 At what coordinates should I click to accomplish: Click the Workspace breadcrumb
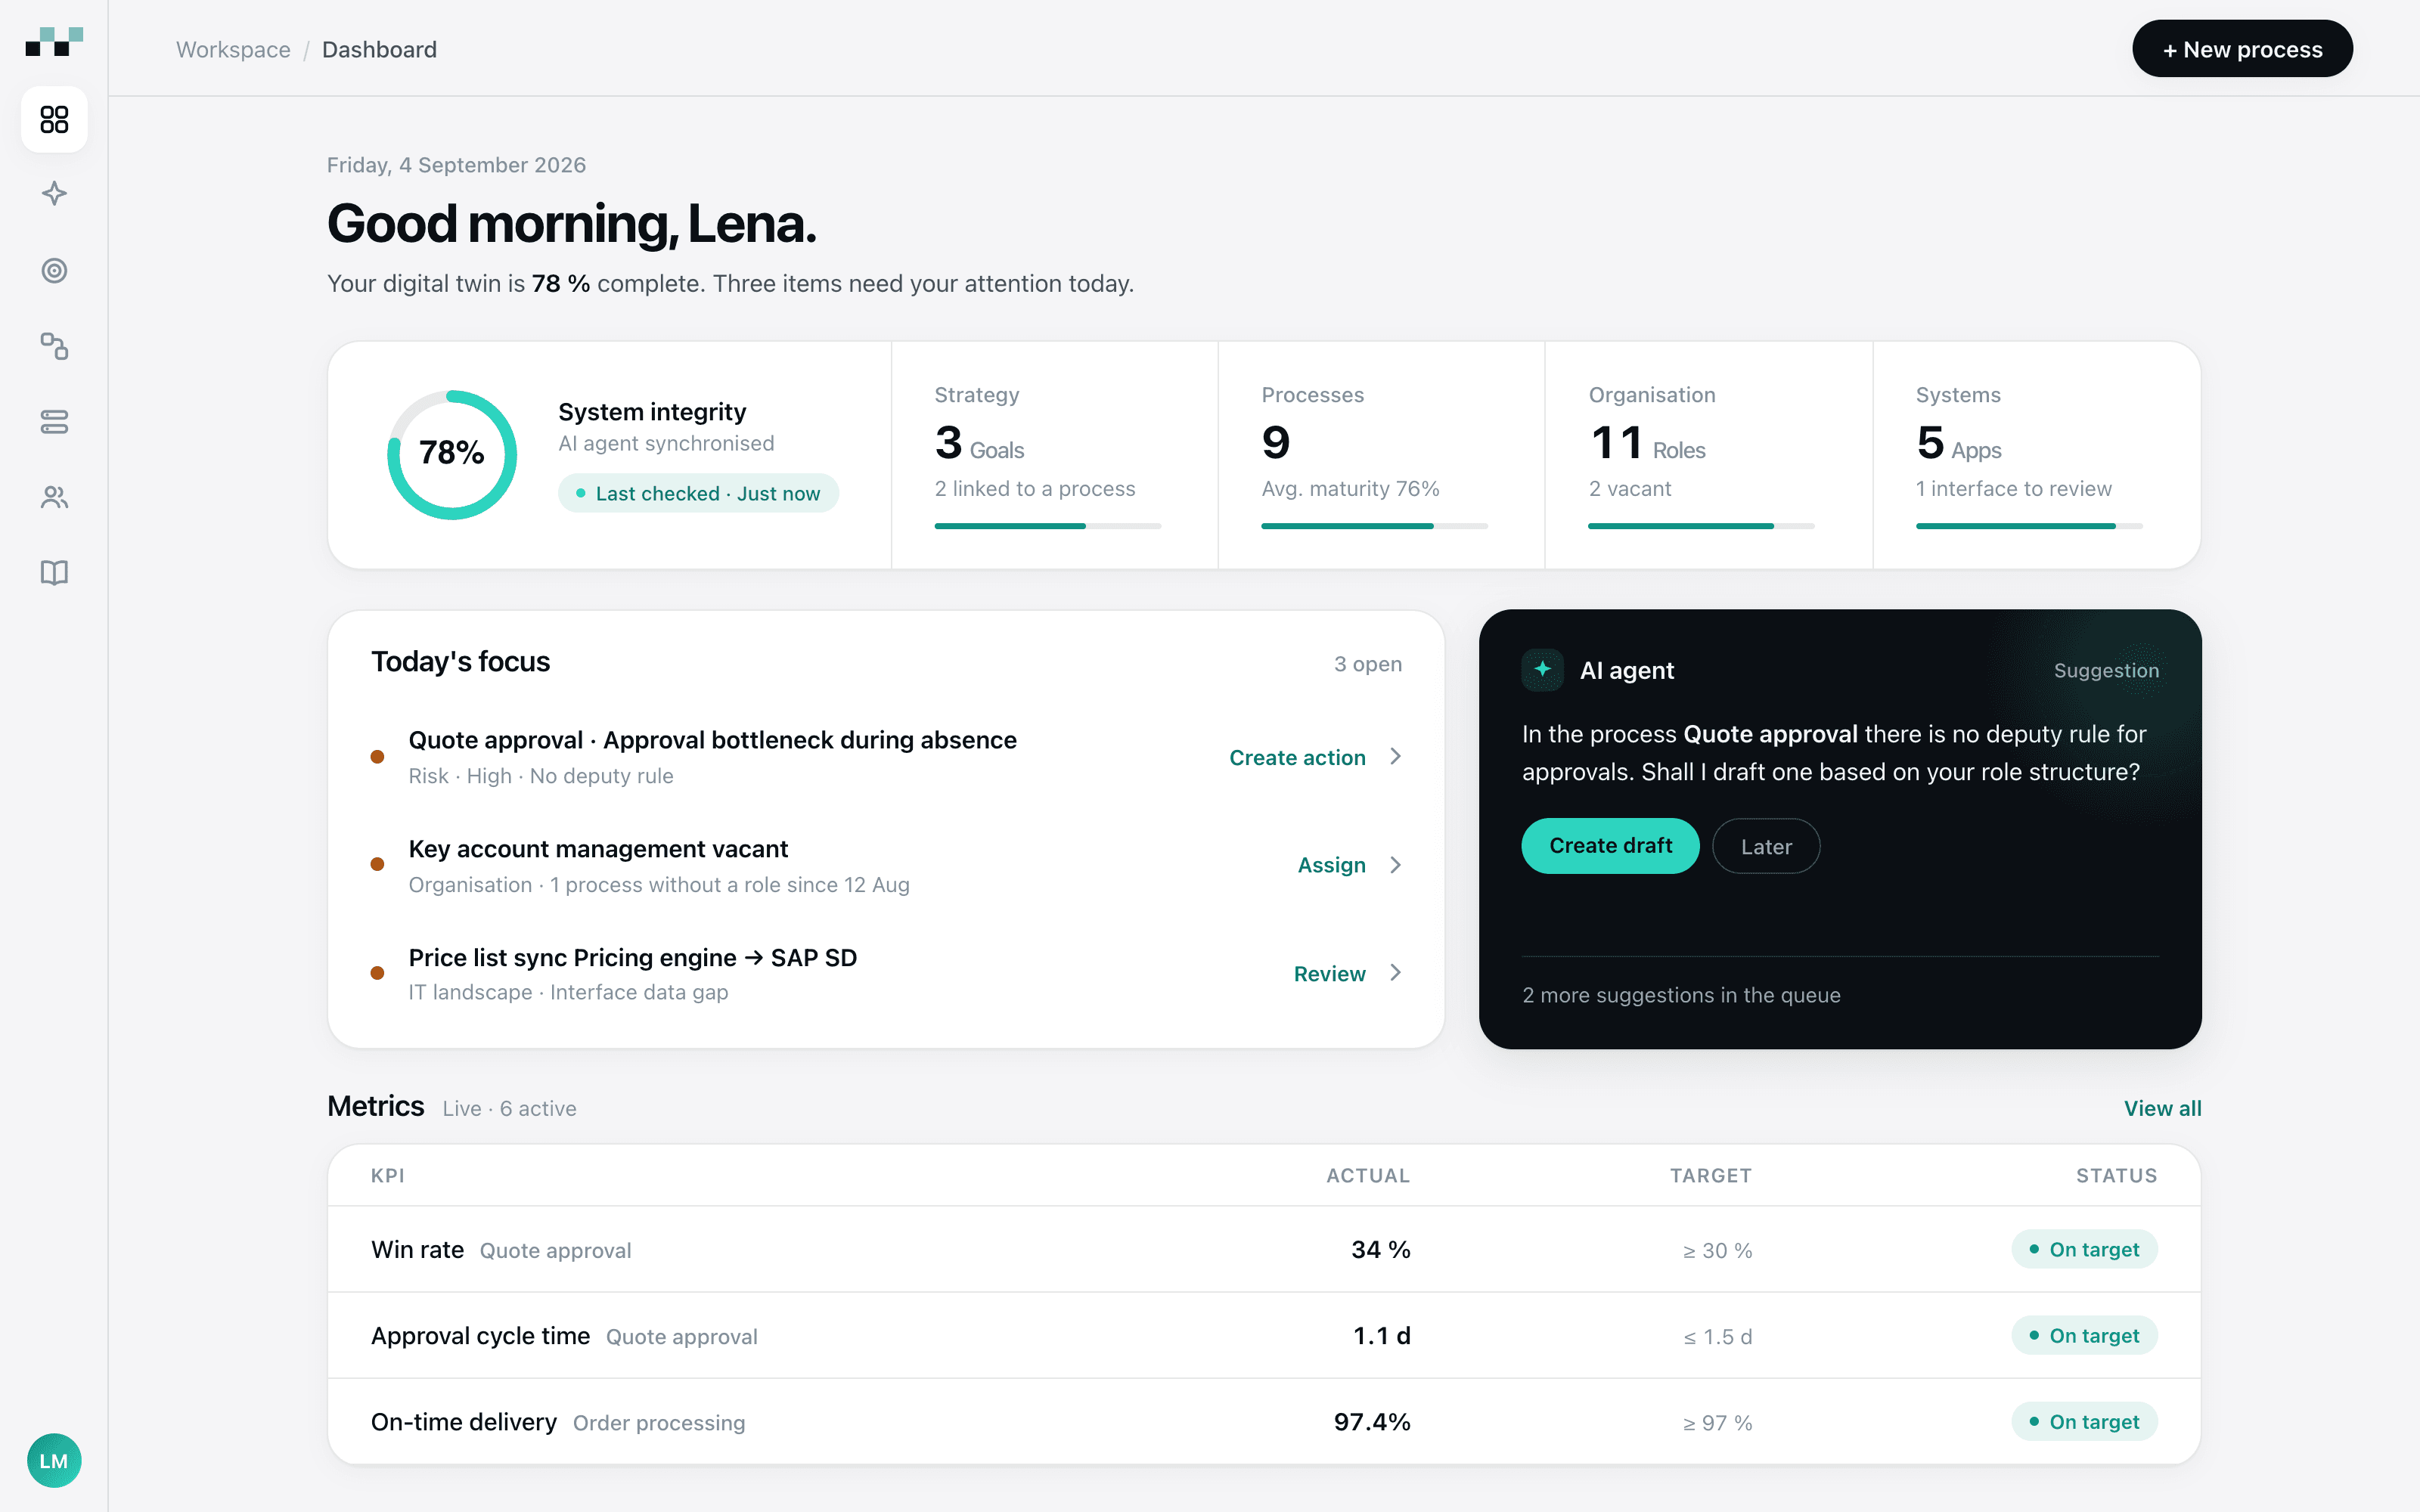(x=233, y=49)
